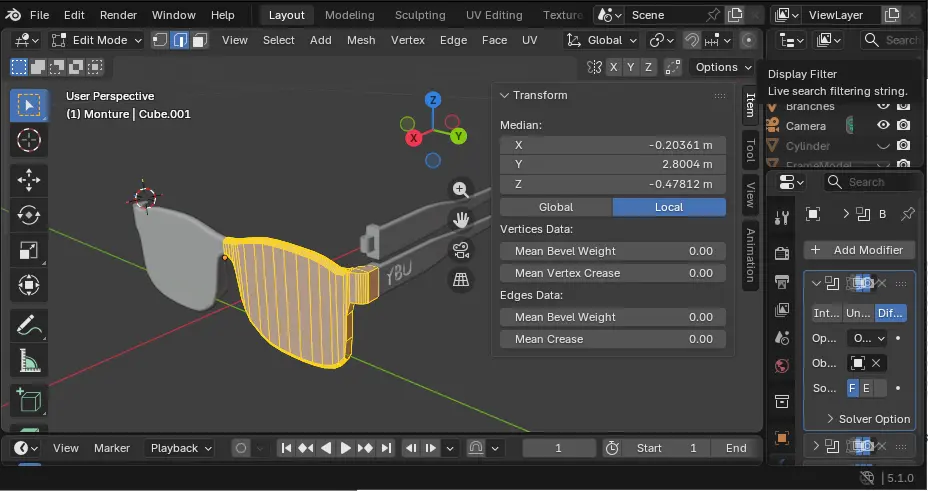
Task: Hide the Camera in the outliner
Action: [883, 126]
